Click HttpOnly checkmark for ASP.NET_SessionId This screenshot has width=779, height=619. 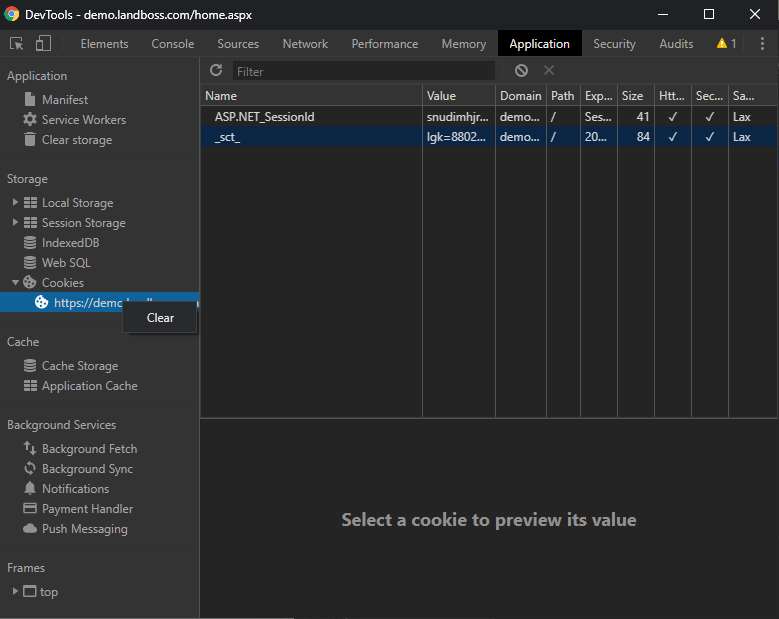point(673,117)
